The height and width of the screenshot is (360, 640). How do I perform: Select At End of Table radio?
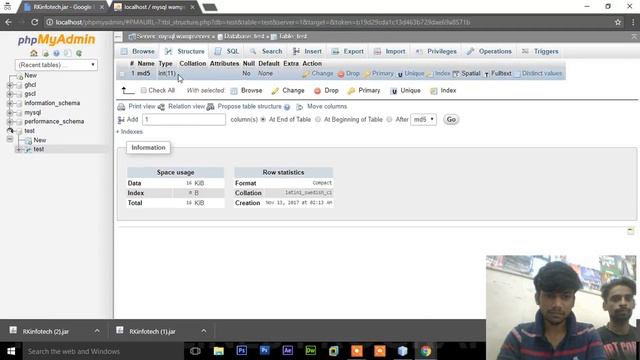point(263,120)
